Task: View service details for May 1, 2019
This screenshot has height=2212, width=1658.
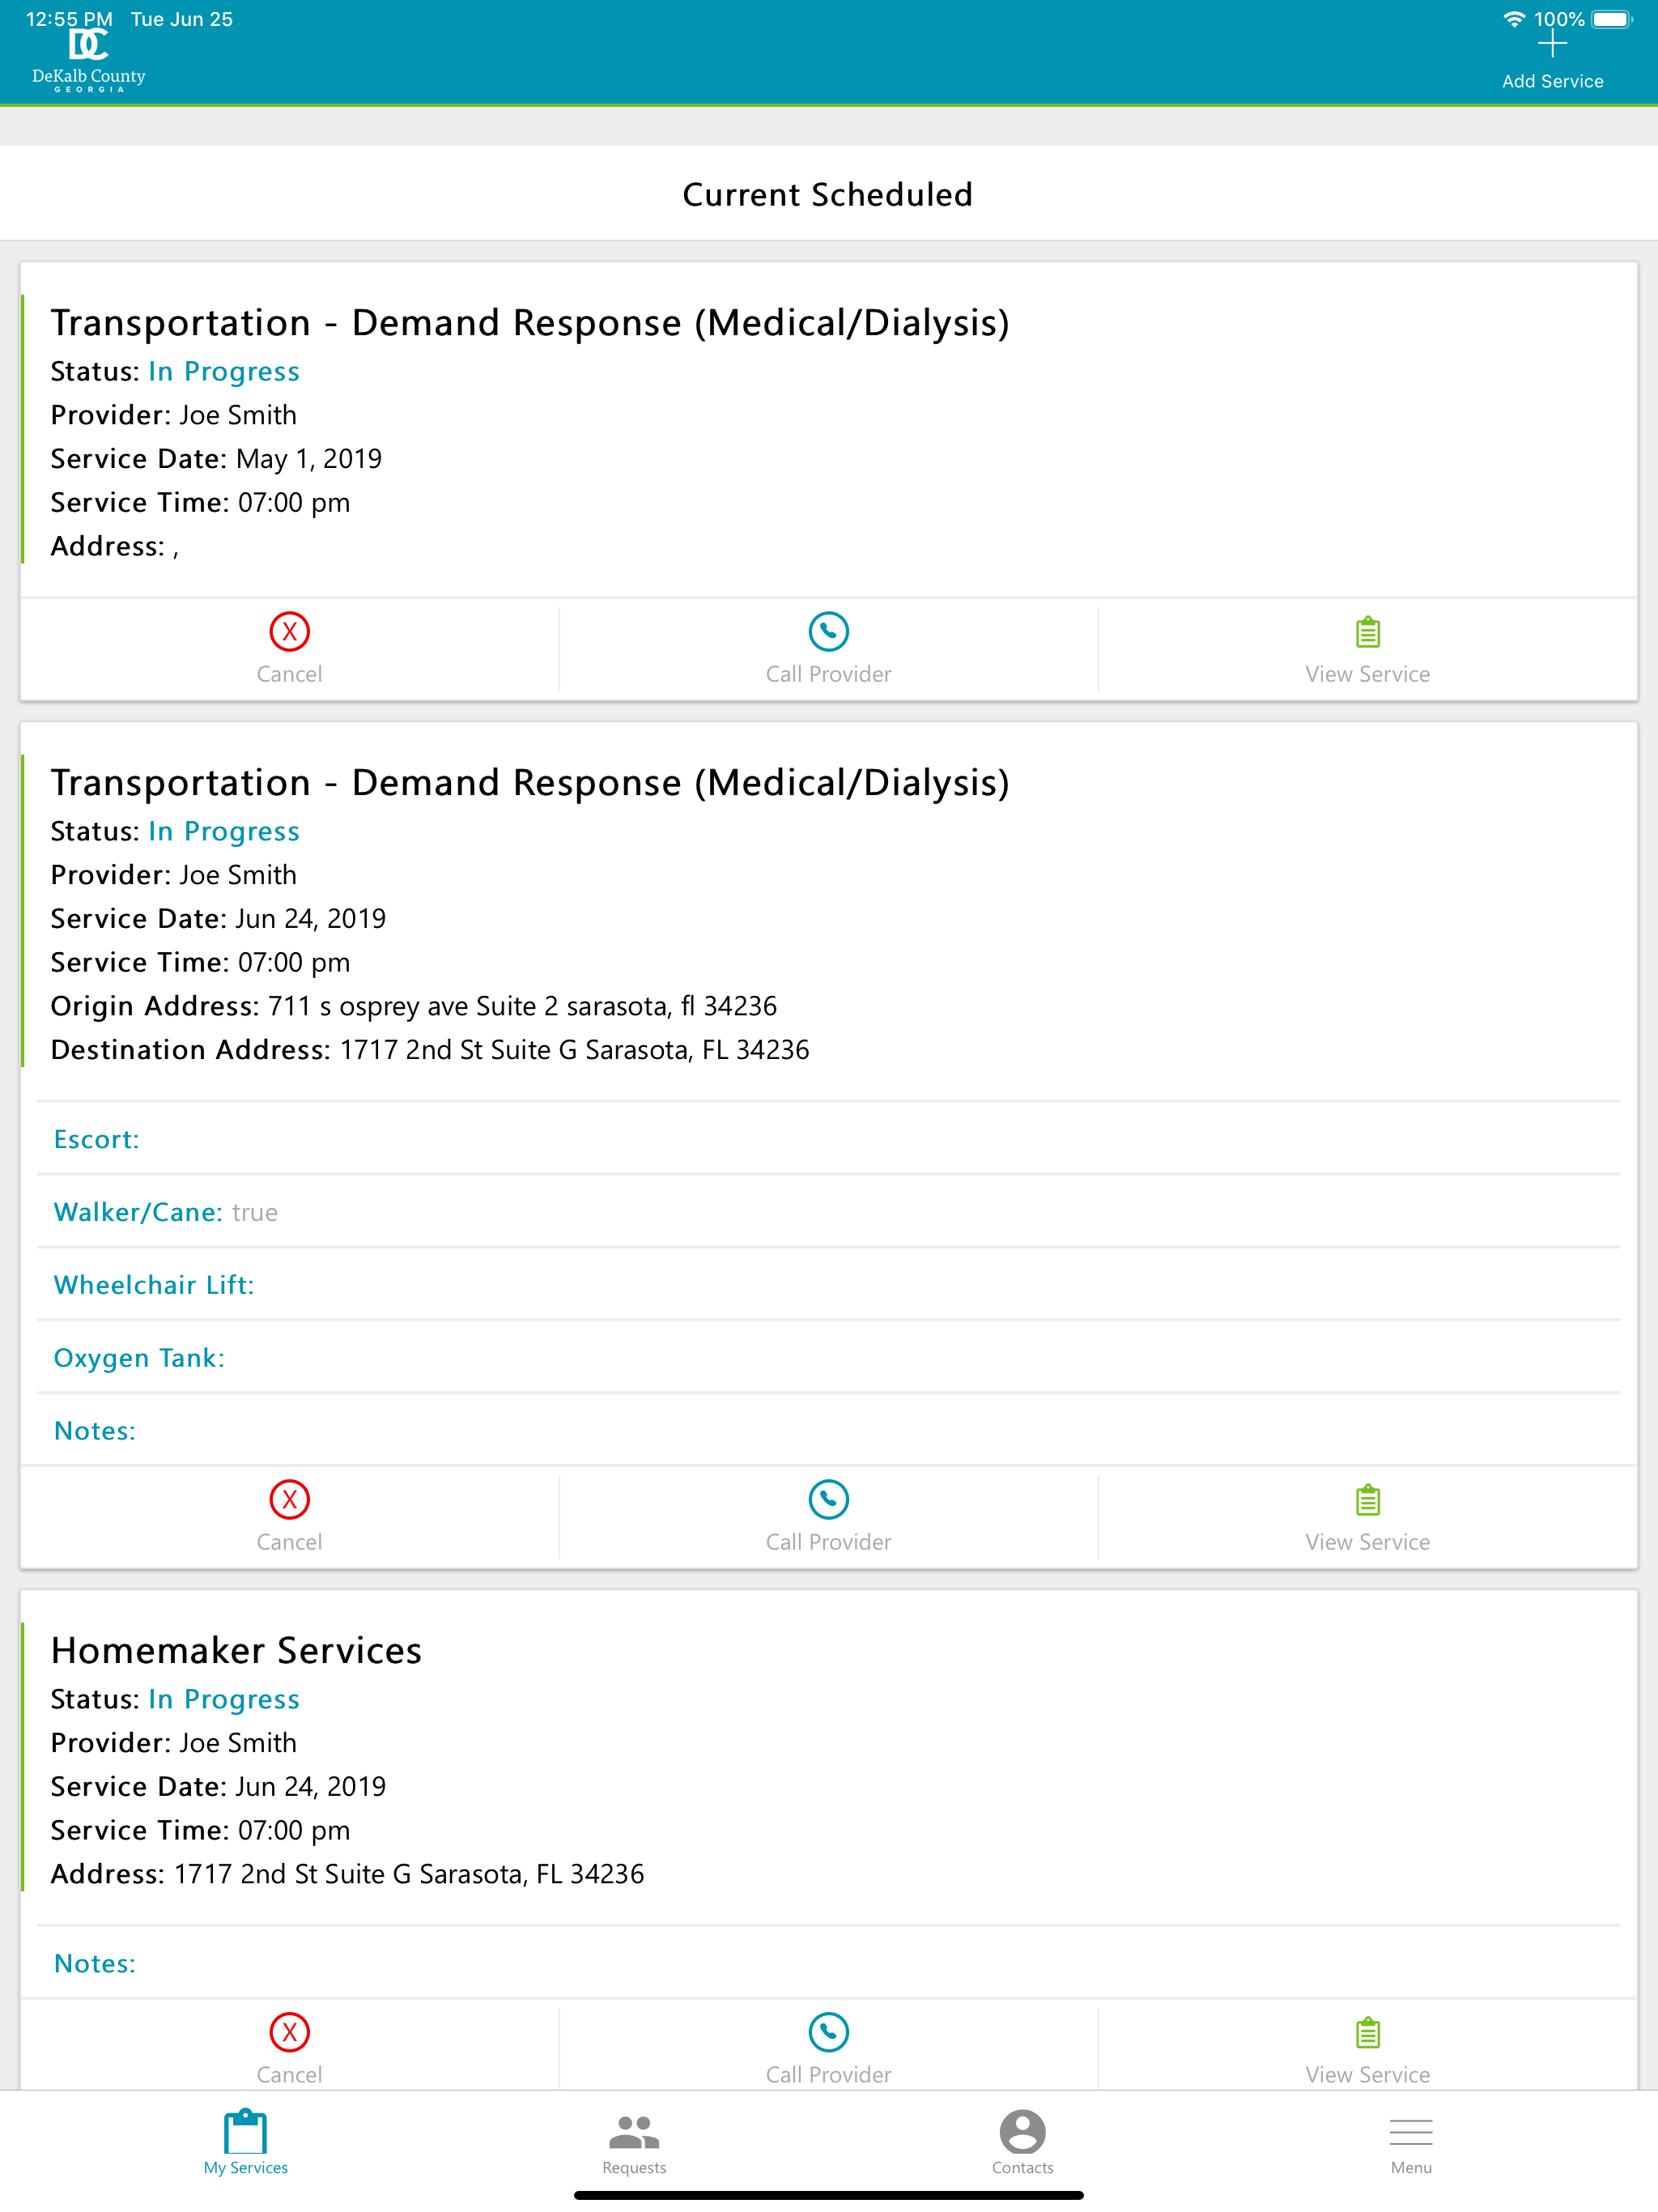Action: coord(1367,648)
